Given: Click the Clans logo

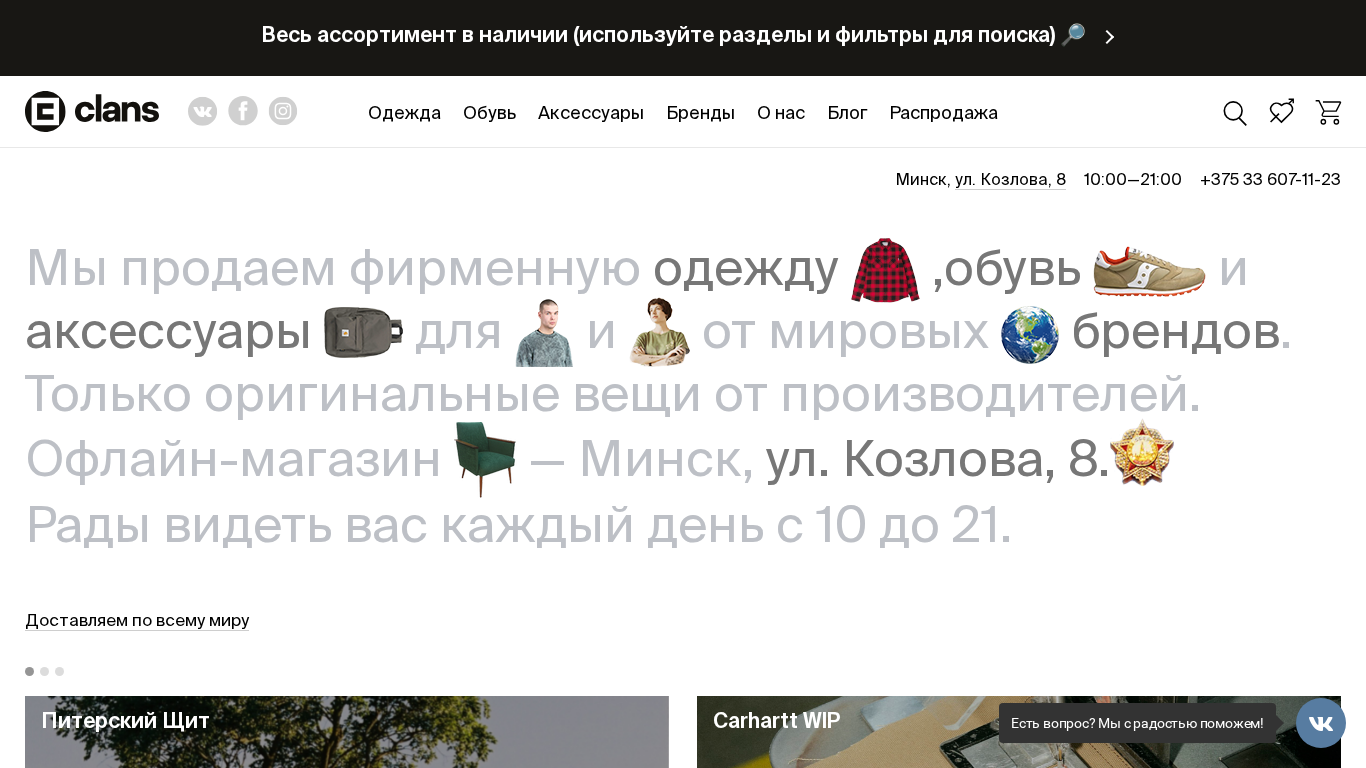Looking at the screenshot, I should tap(92, 111).
